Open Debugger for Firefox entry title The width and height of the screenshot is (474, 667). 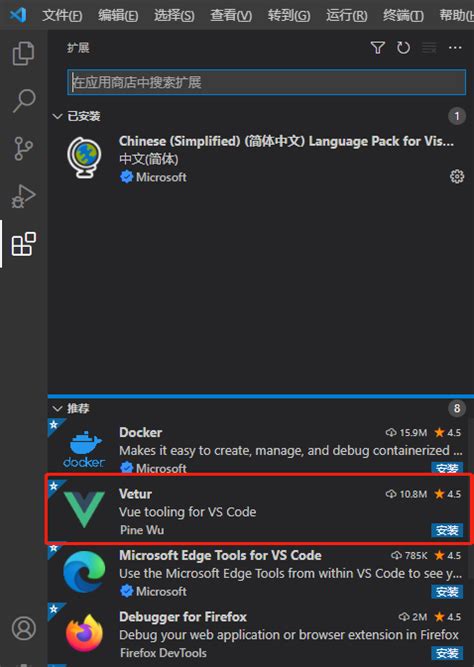pyautogui.click(x=183, y=616)
